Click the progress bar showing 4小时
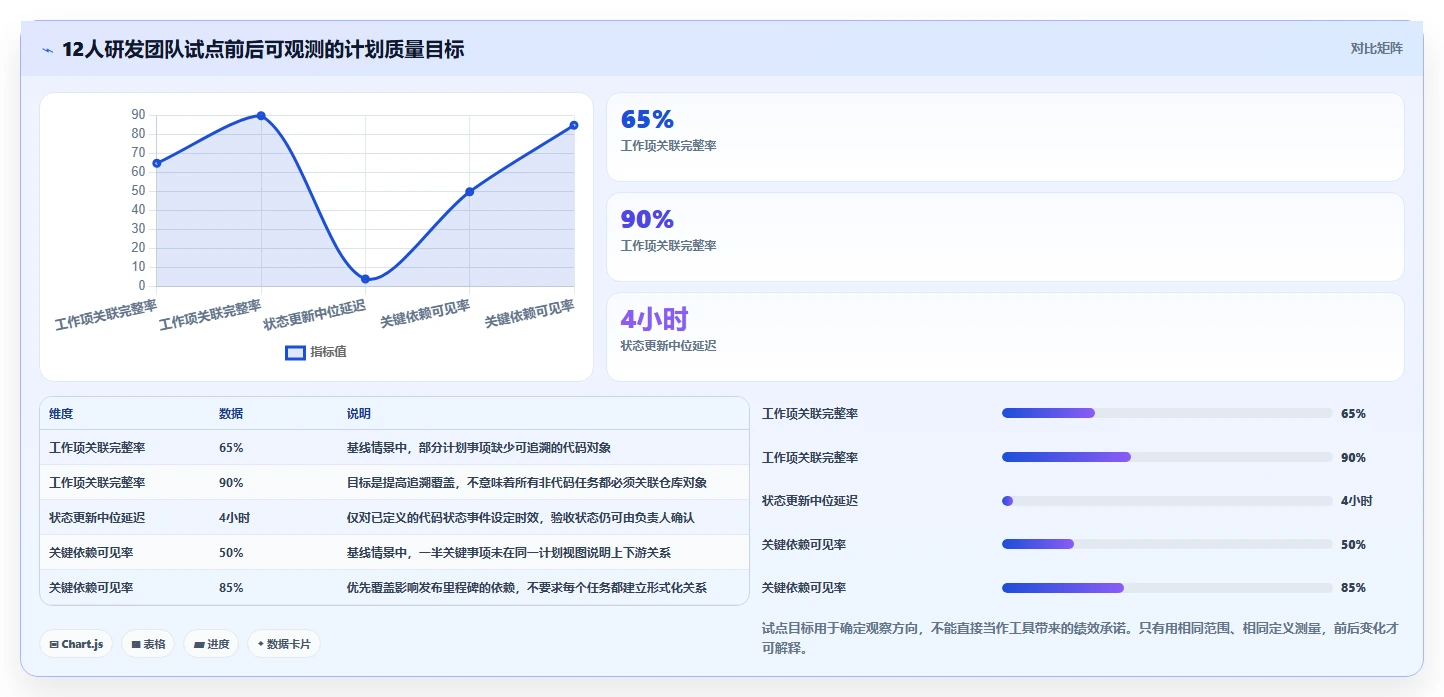The width and height of the screenshot is (1444, 697). pyautogui.click(x=1167, y=501)
